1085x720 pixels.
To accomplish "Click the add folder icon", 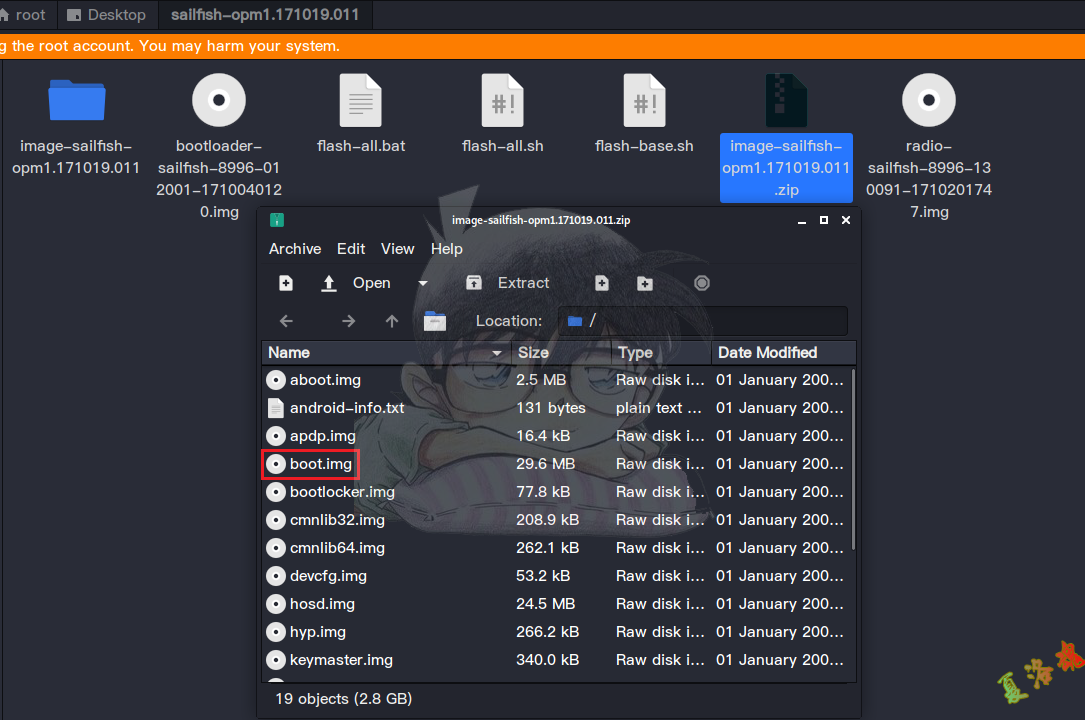I will 645,283.
